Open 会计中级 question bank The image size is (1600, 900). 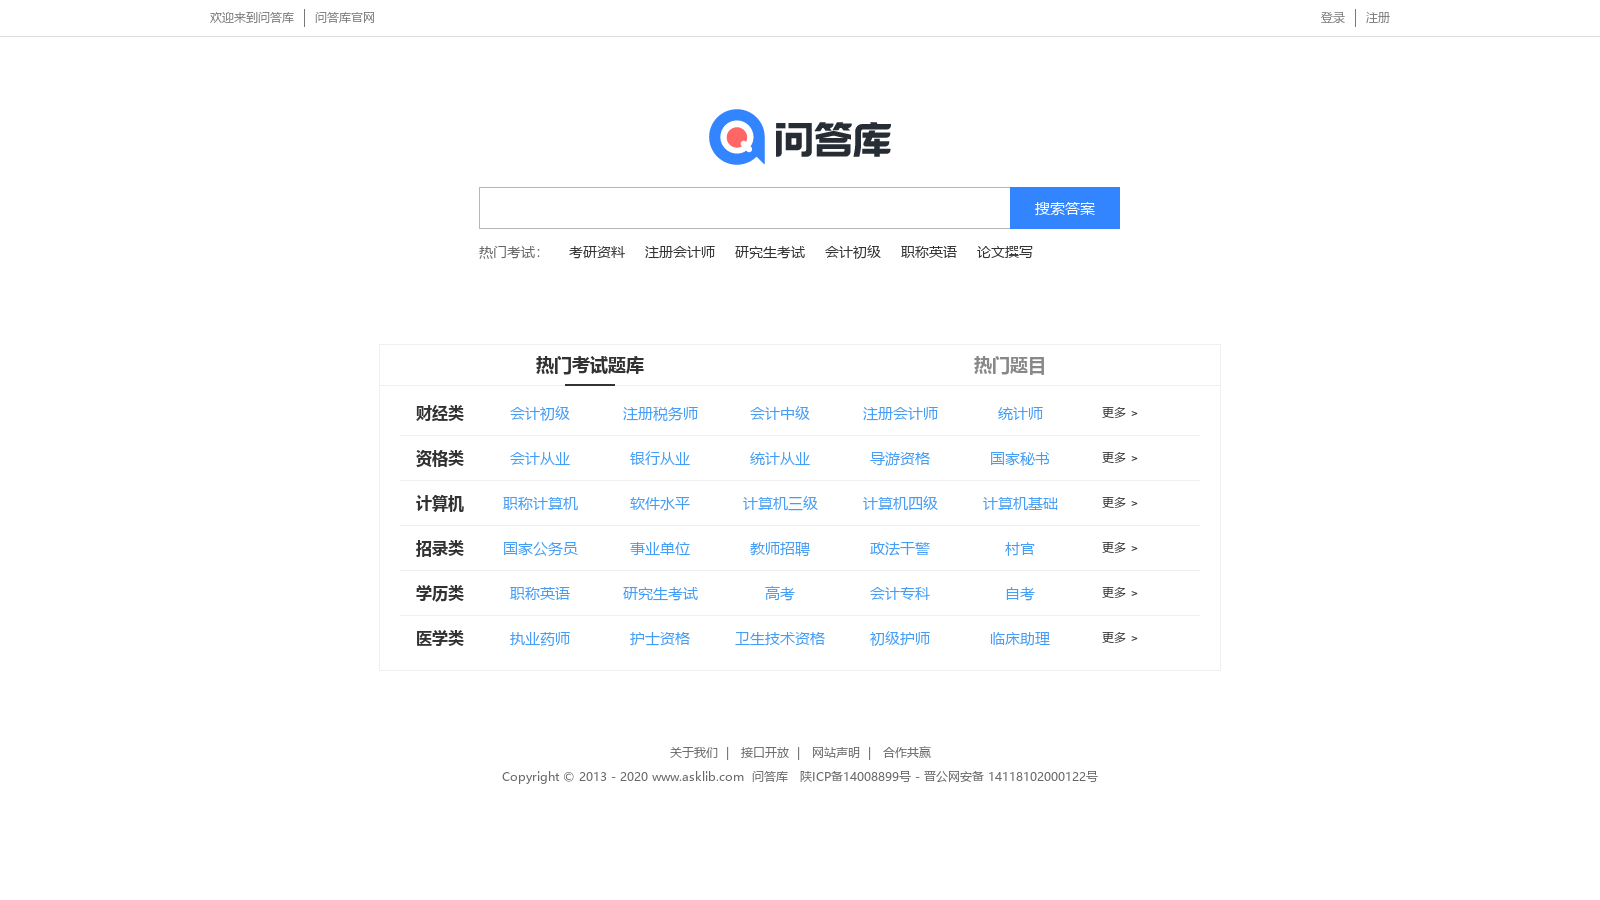780,414
